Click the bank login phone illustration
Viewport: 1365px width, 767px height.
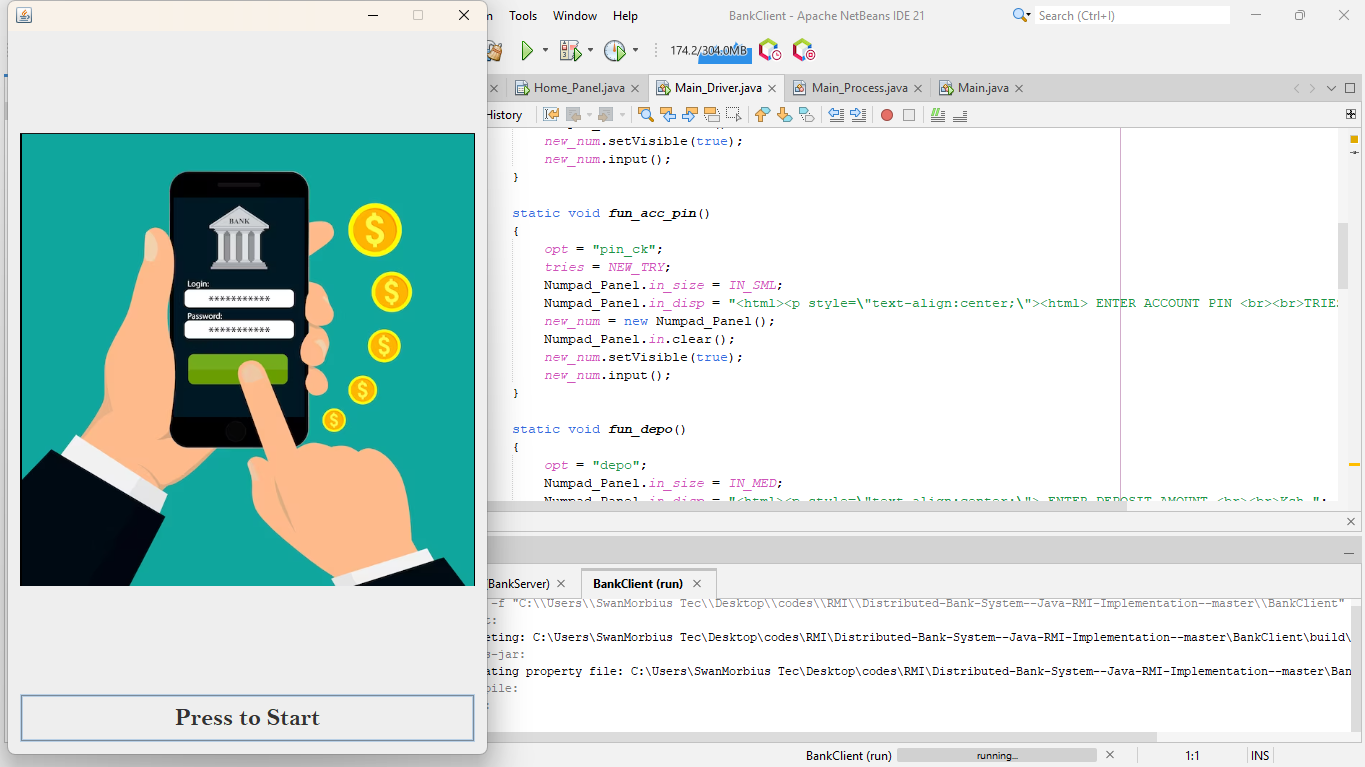tap(247, 360)
